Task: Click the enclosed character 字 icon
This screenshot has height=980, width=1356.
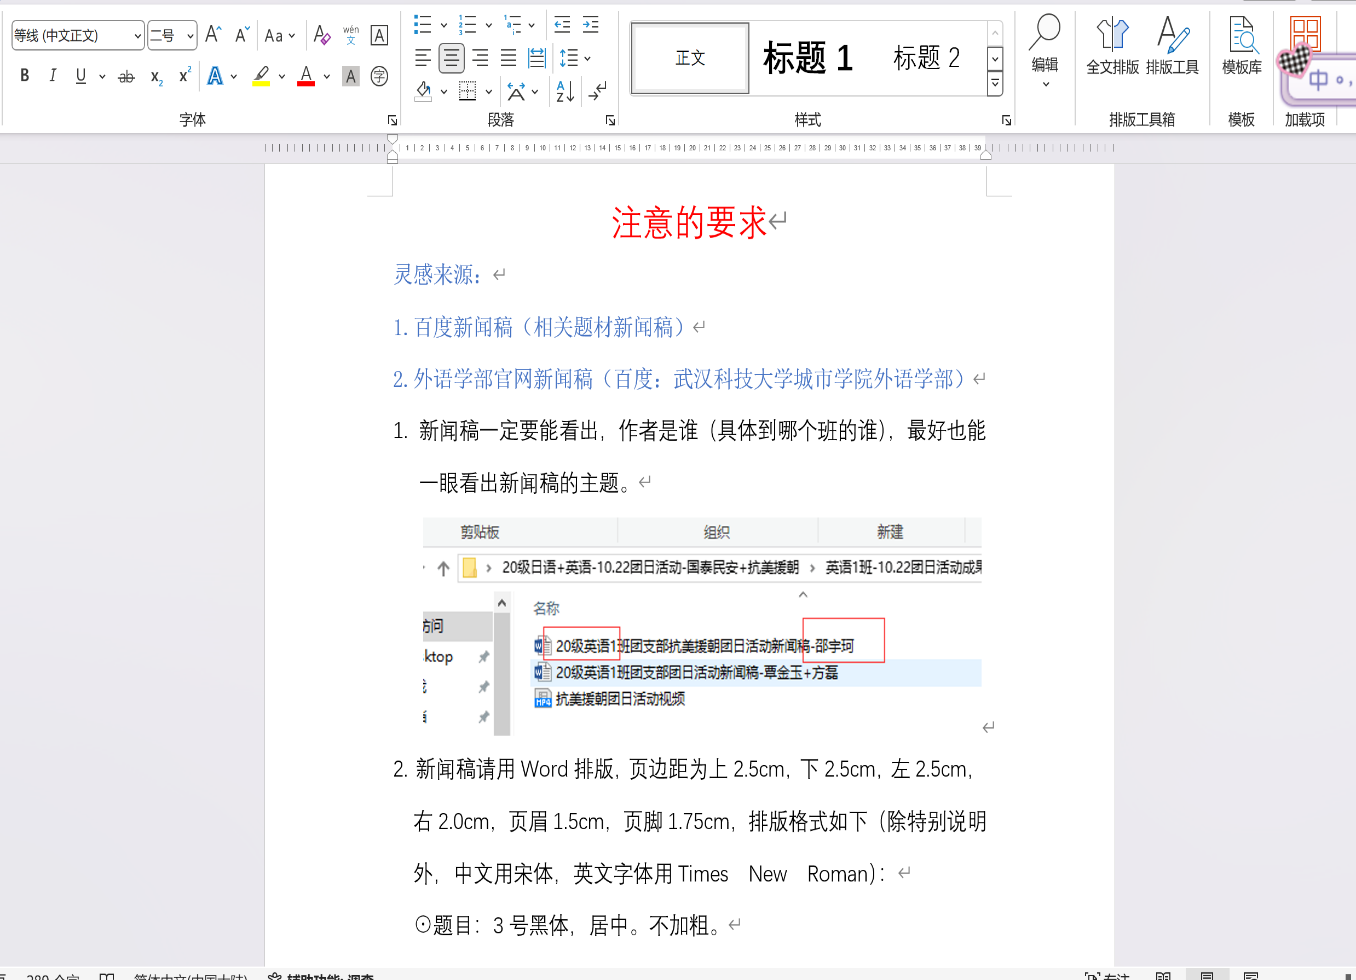Action: 379,76
